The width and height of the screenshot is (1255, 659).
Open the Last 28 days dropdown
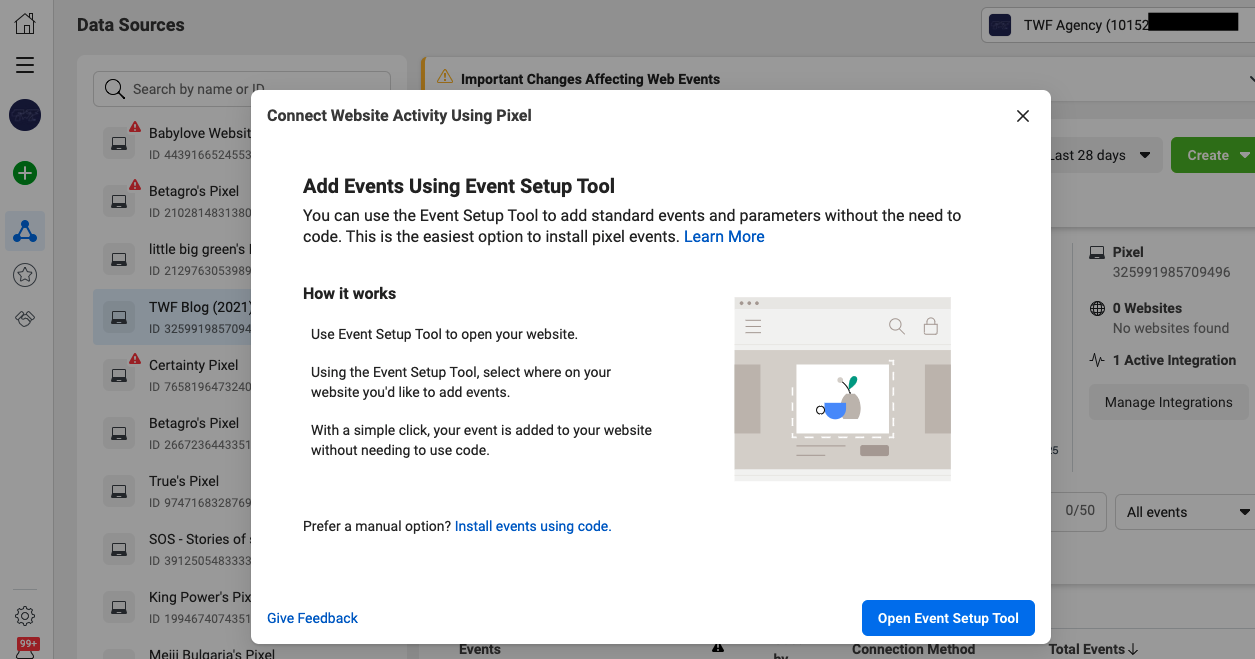click(x=1100, y=155)
